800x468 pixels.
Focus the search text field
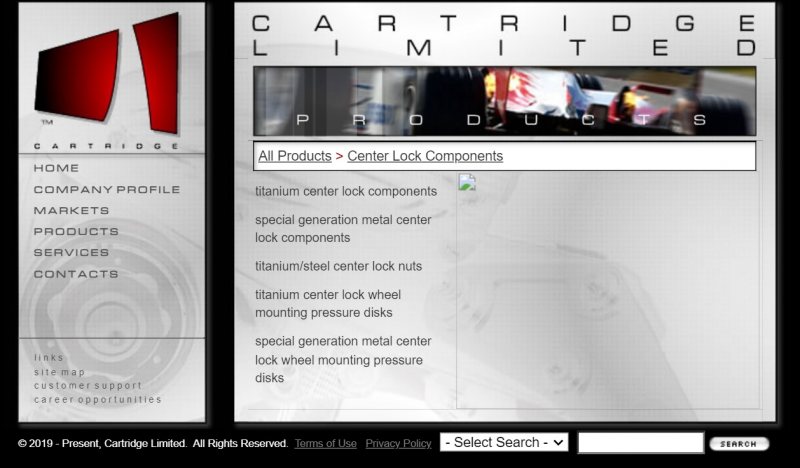tap(641, 442)
